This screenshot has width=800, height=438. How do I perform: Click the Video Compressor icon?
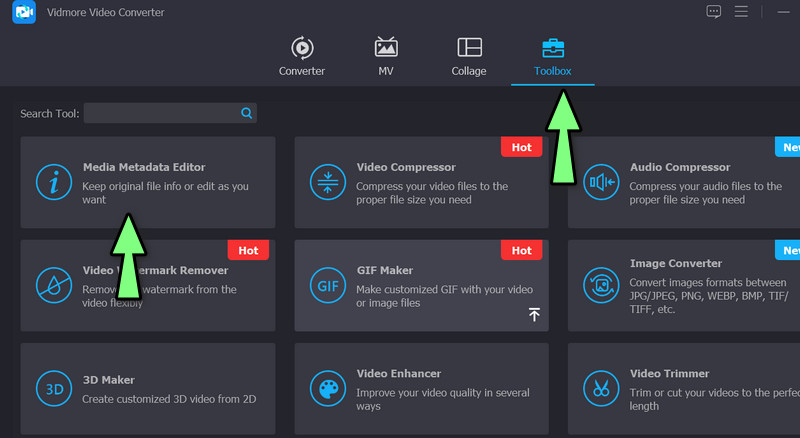pos(326,182)
